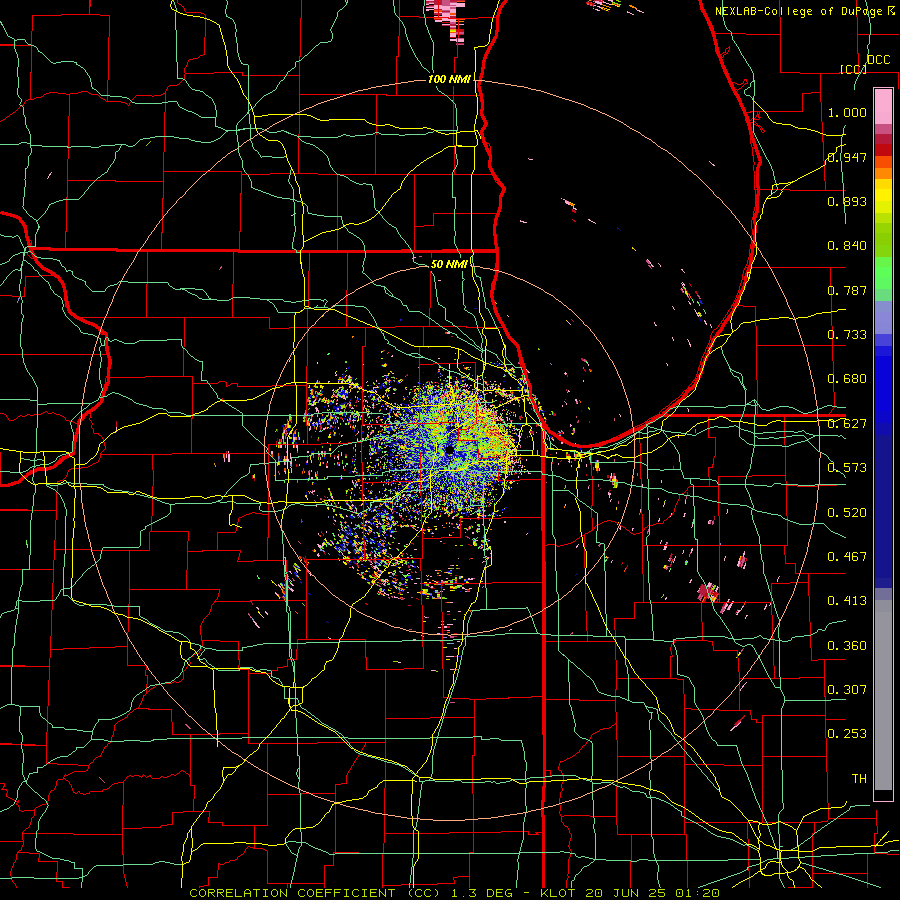Select the 0.733 legend value

click(847, 335)
